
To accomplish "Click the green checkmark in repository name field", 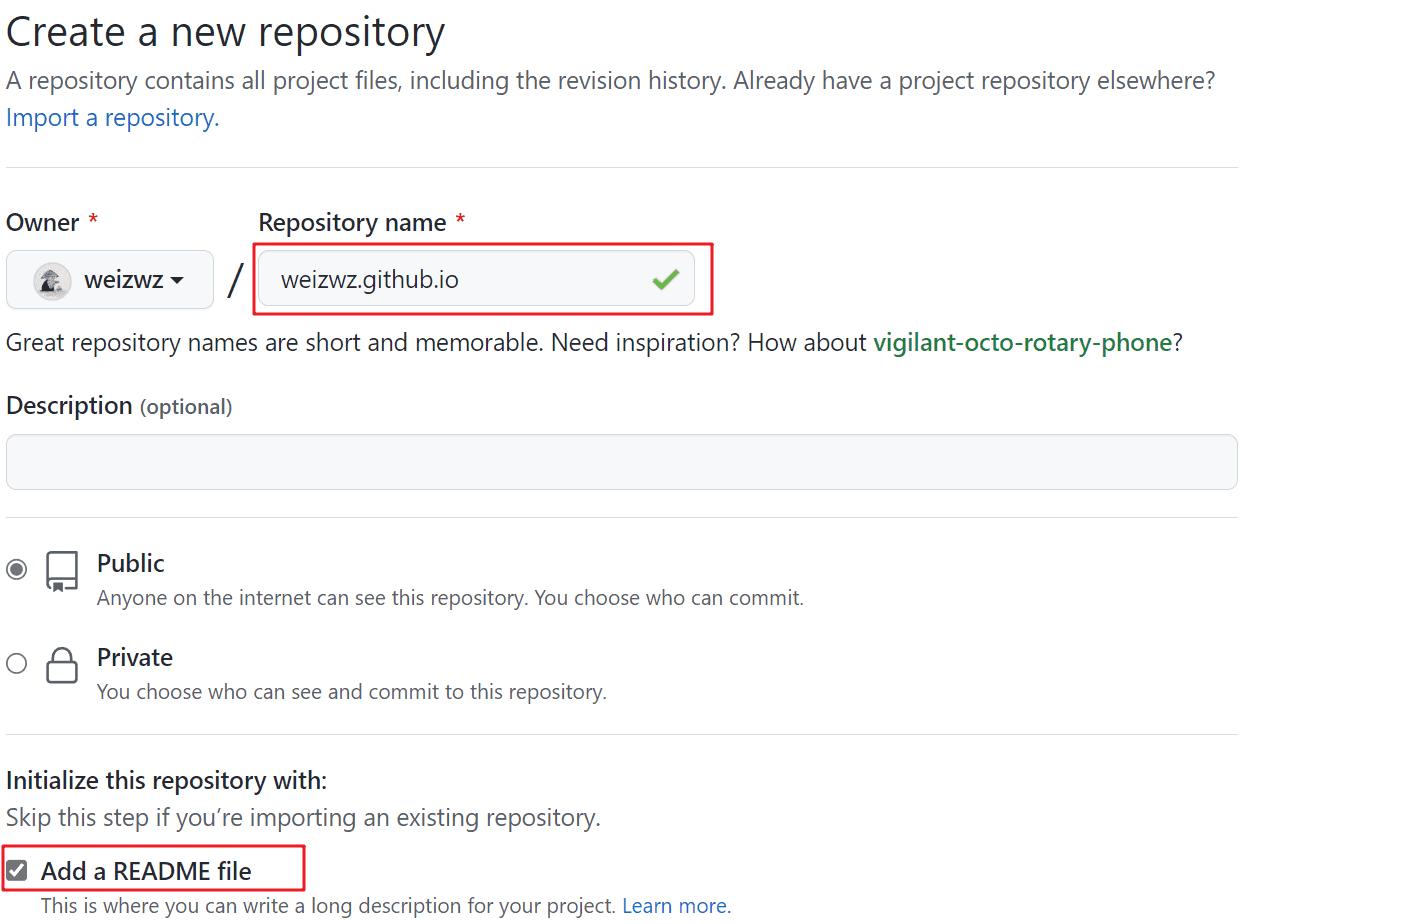I will point(665,280).
